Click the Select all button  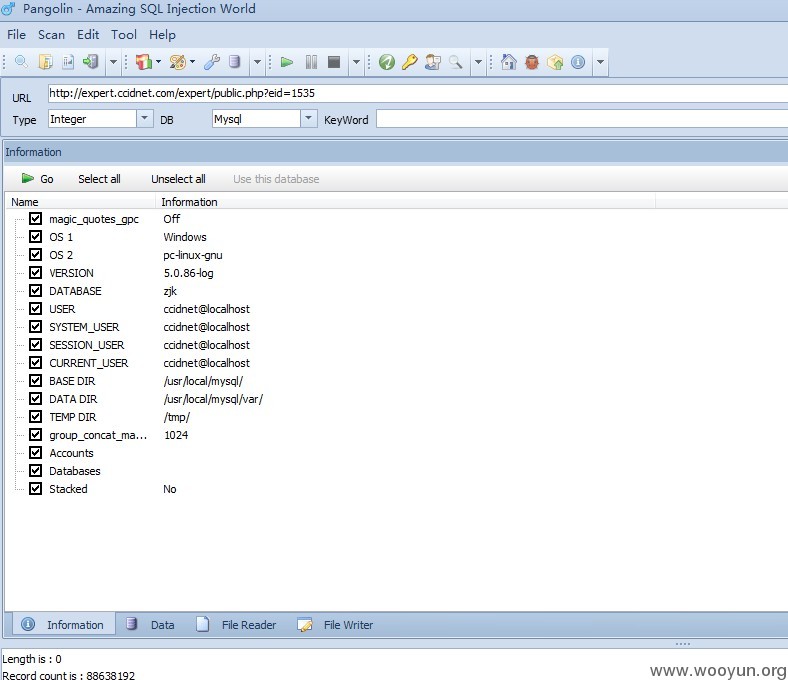(99, 179)
